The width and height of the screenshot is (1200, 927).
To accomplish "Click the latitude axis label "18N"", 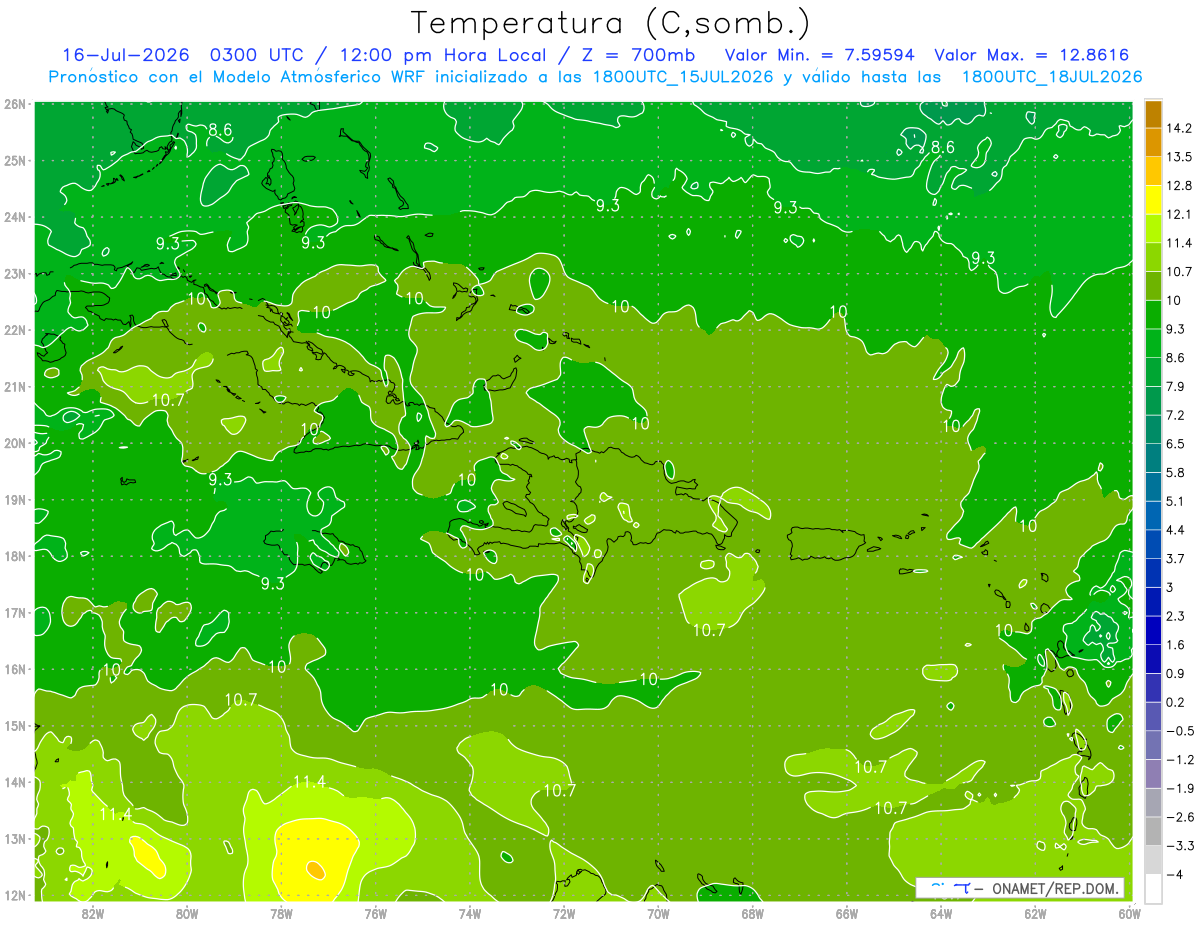I will coord(14,556).
